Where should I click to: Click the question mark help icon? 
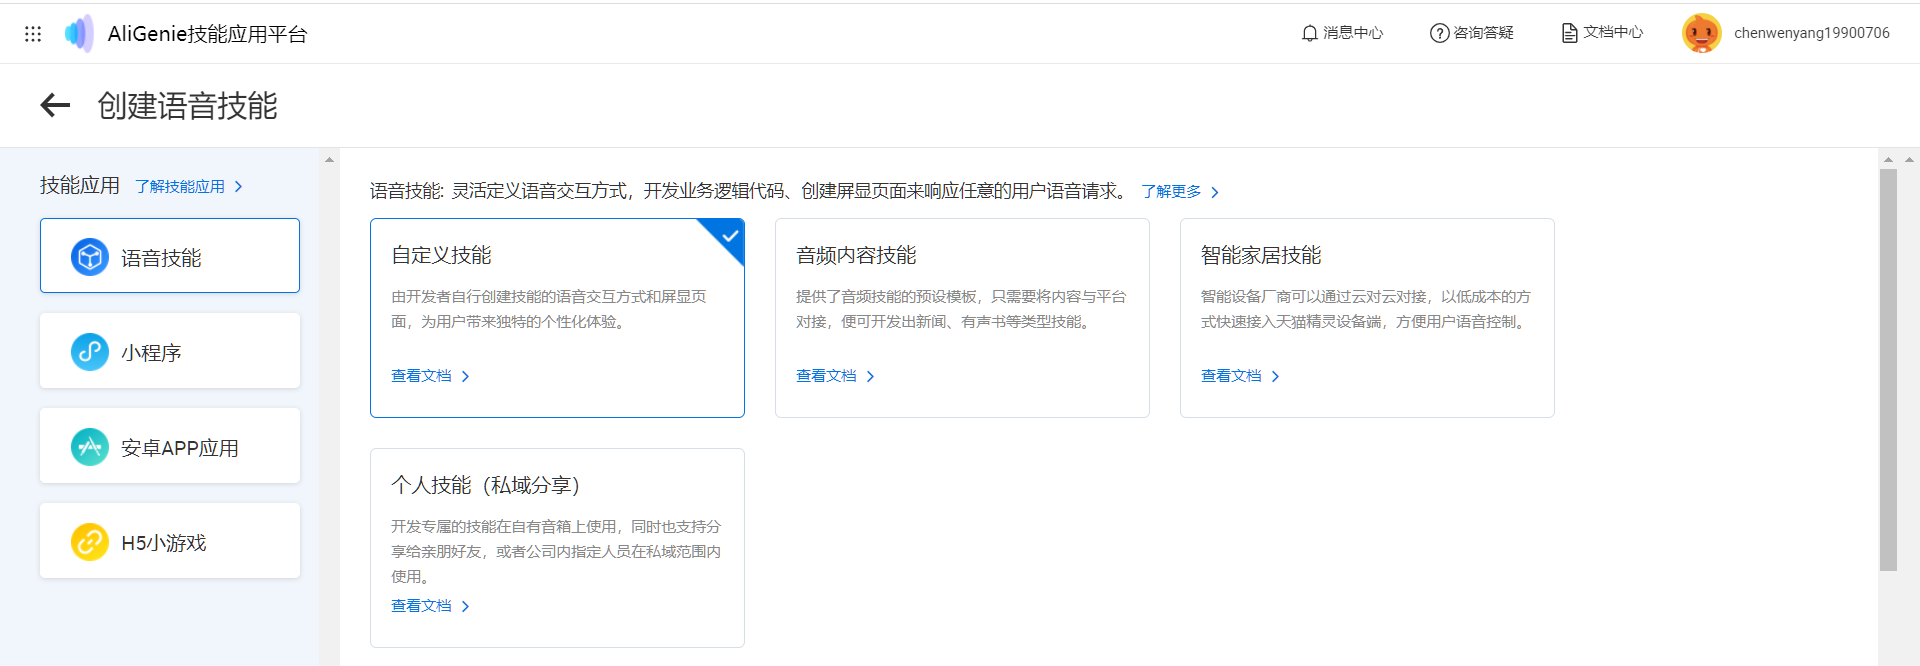[1439, 33]
